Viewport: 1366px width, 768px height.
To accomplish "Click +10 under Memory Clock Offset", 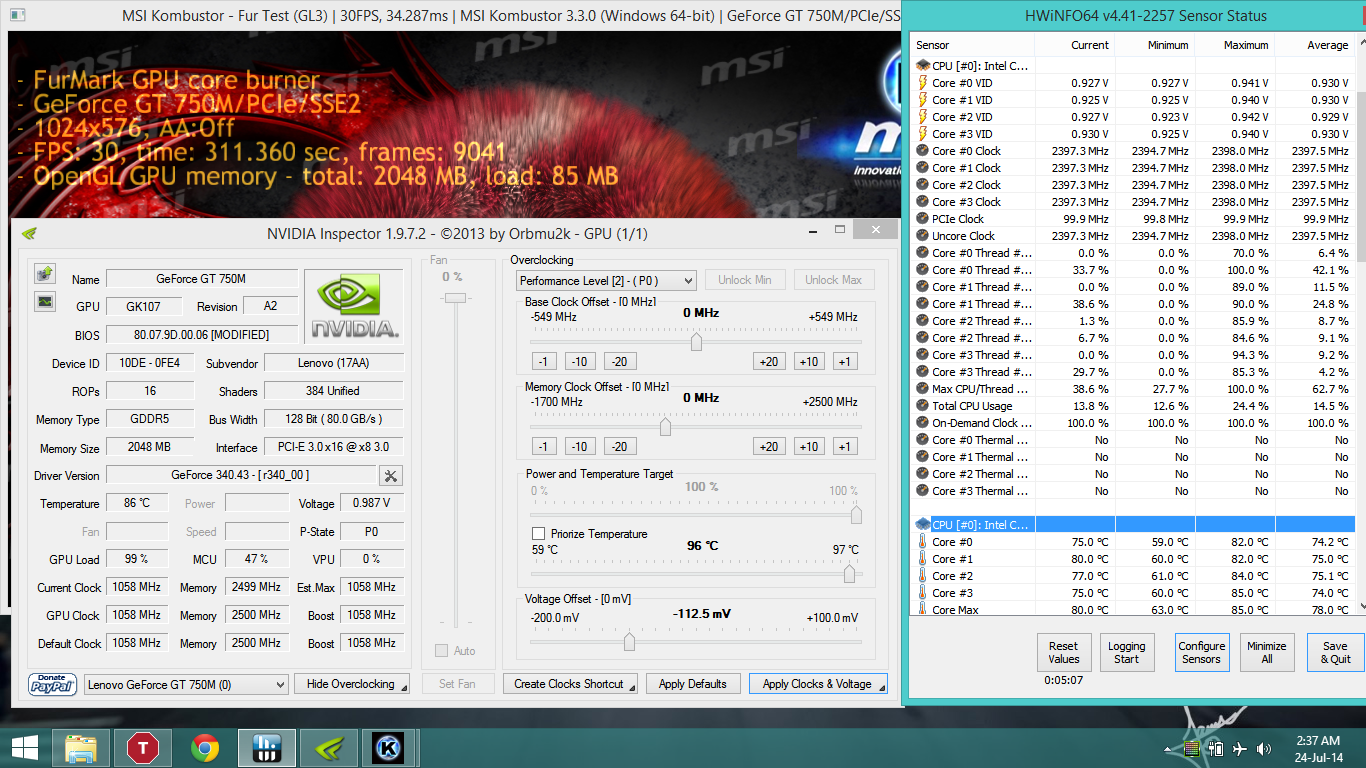I will click(x=809, y=447).
